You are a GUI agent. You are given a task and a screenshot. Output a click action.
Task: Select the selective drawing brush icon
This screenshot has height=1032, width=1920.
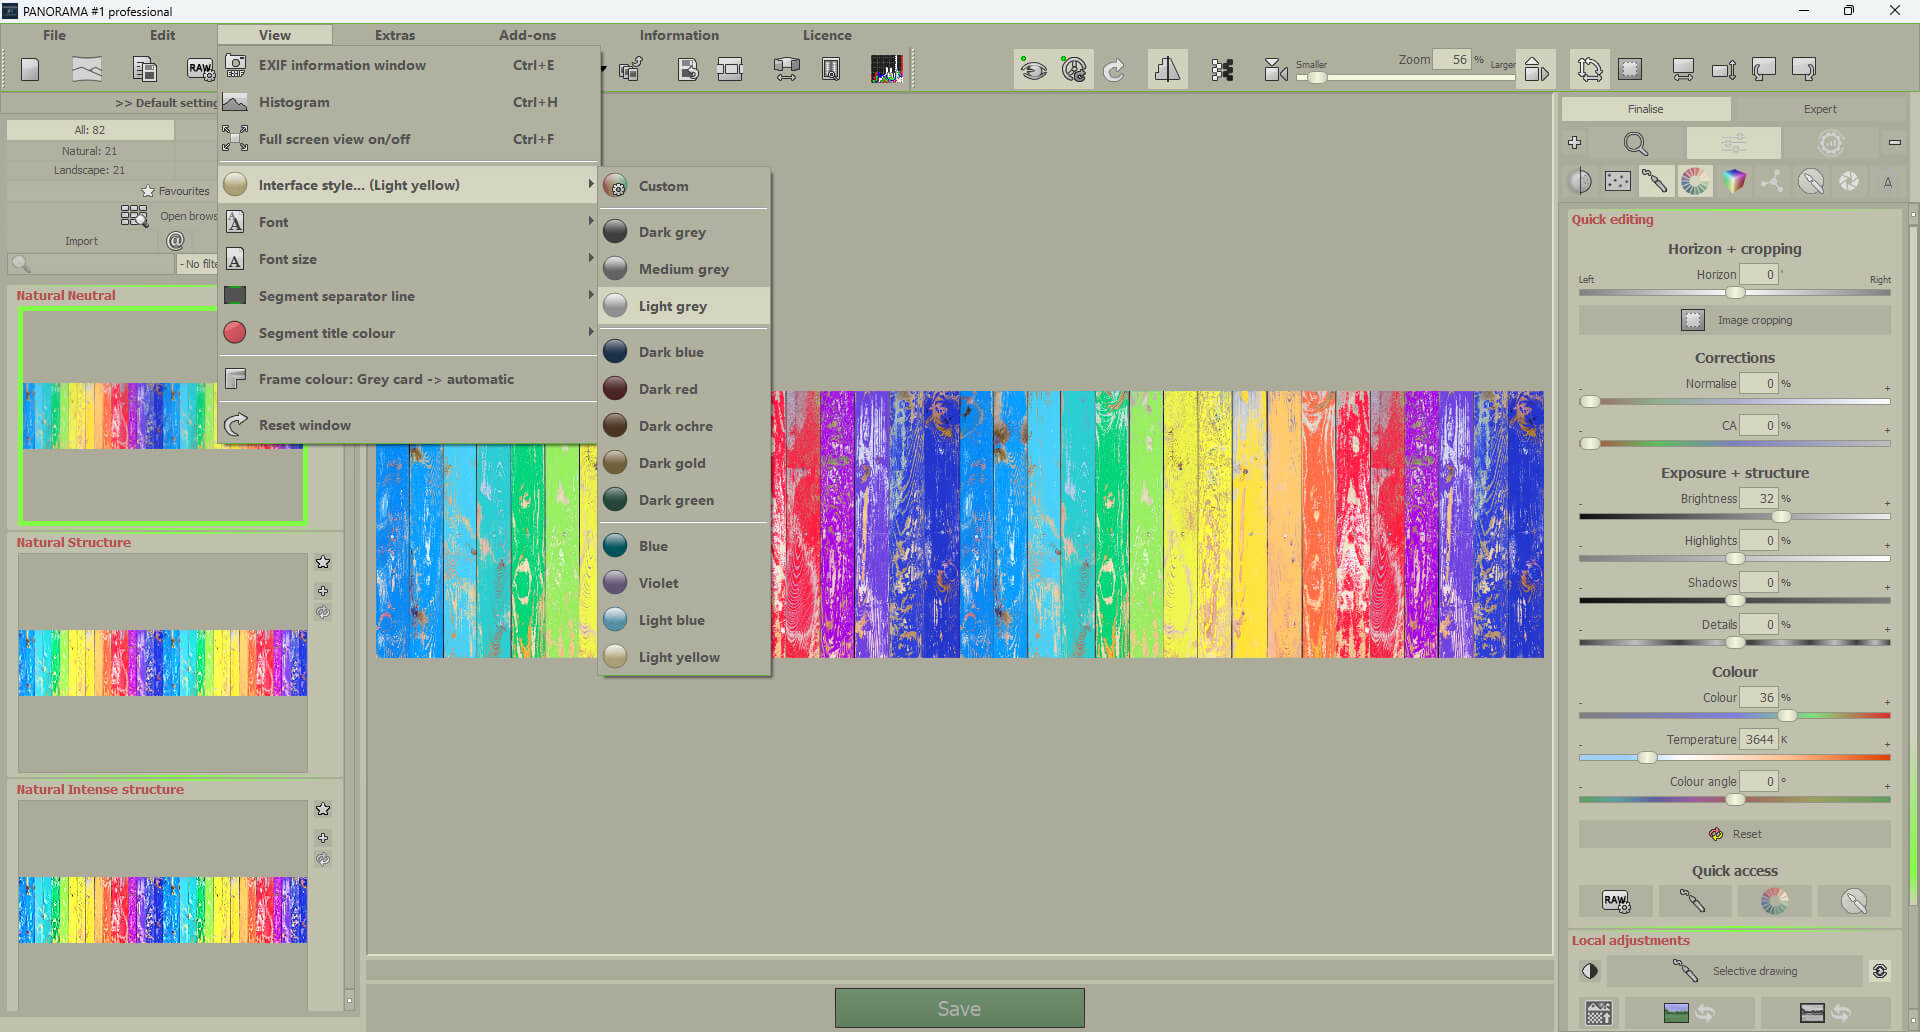[1685, 971]
